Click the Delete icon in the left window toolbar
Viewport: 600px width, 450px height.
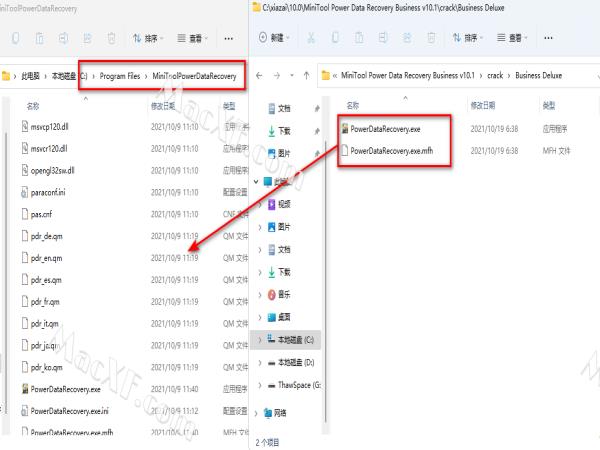click(x=111, y=38)
